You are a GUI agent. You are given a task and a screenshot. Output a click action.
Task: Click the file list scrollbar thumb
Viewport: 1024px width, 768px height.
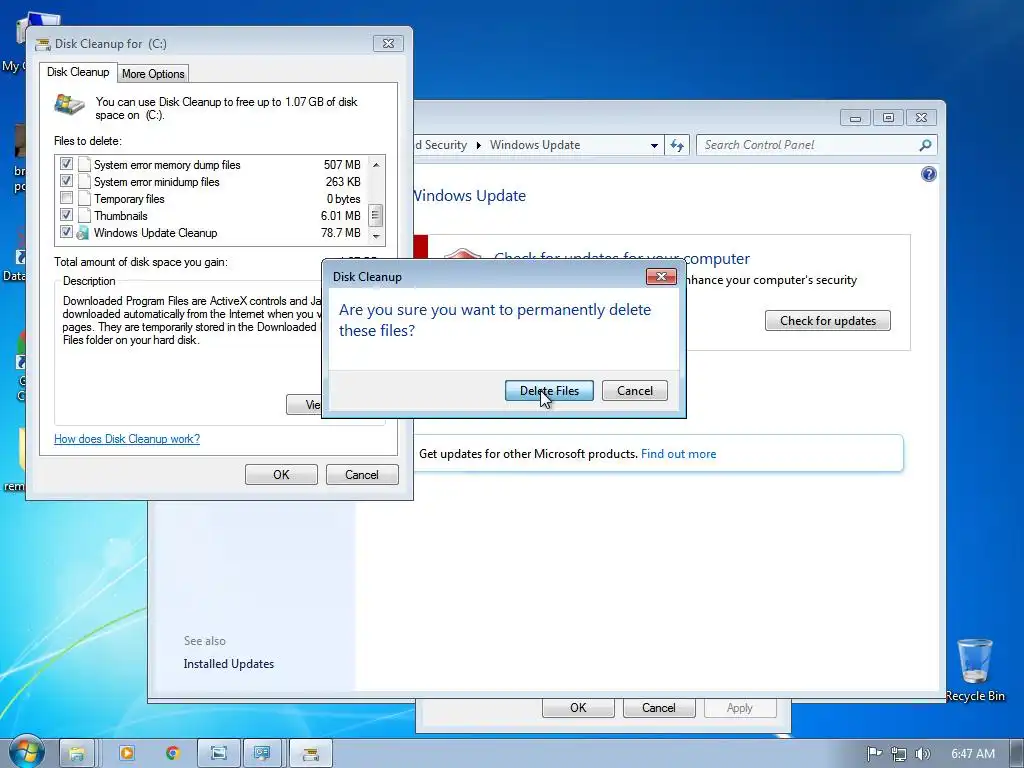click(376, 215)
